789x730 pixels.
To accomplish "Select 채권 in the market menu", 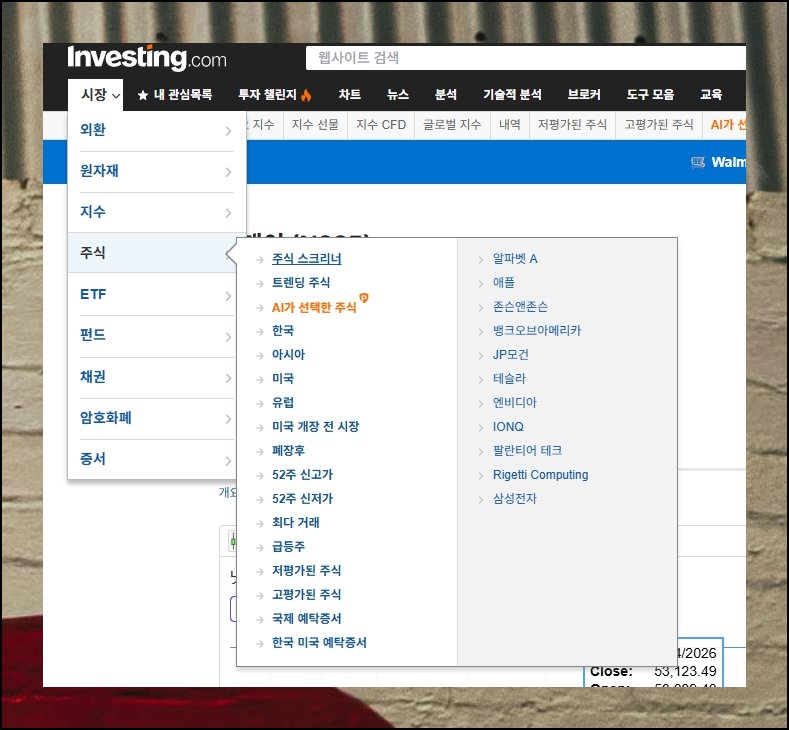I will point(93,377).
